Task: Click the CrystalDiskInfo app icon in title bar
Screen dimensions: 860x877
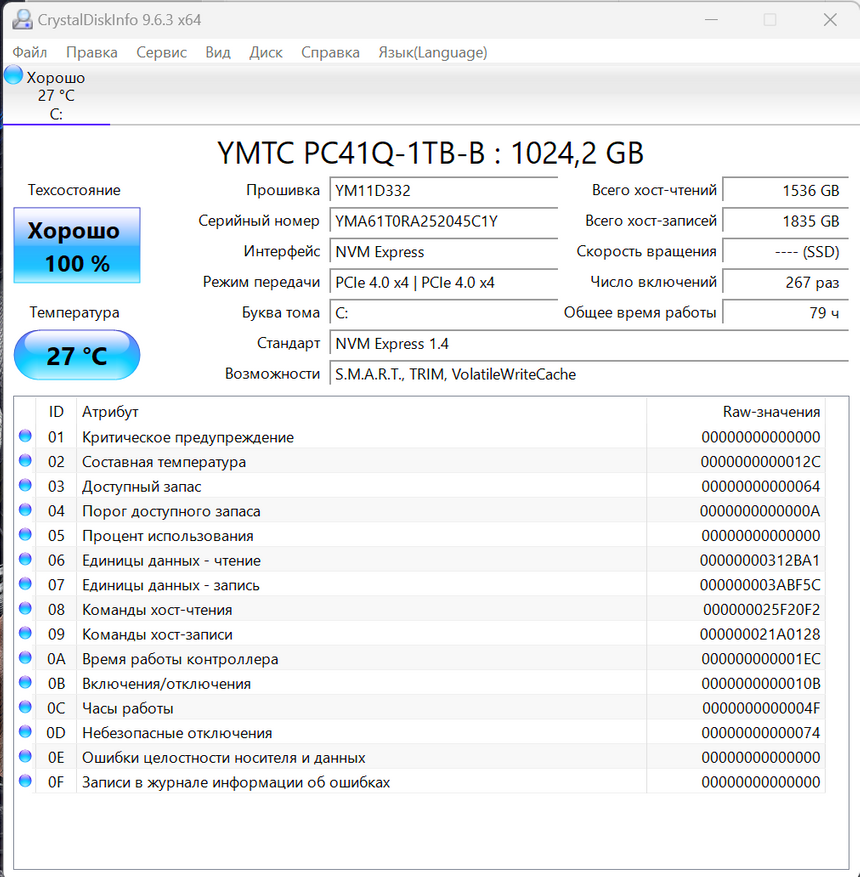Action: coord(22,20)
